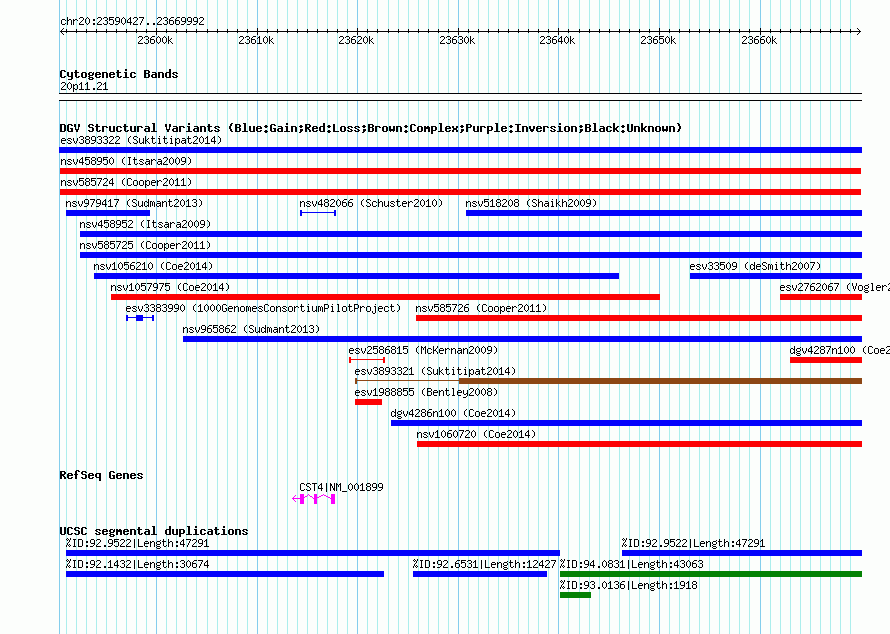This screenshot has height=634, width=890.
Task: Click the RefSeq Genes track title
Action: click(x=101, y=475)
